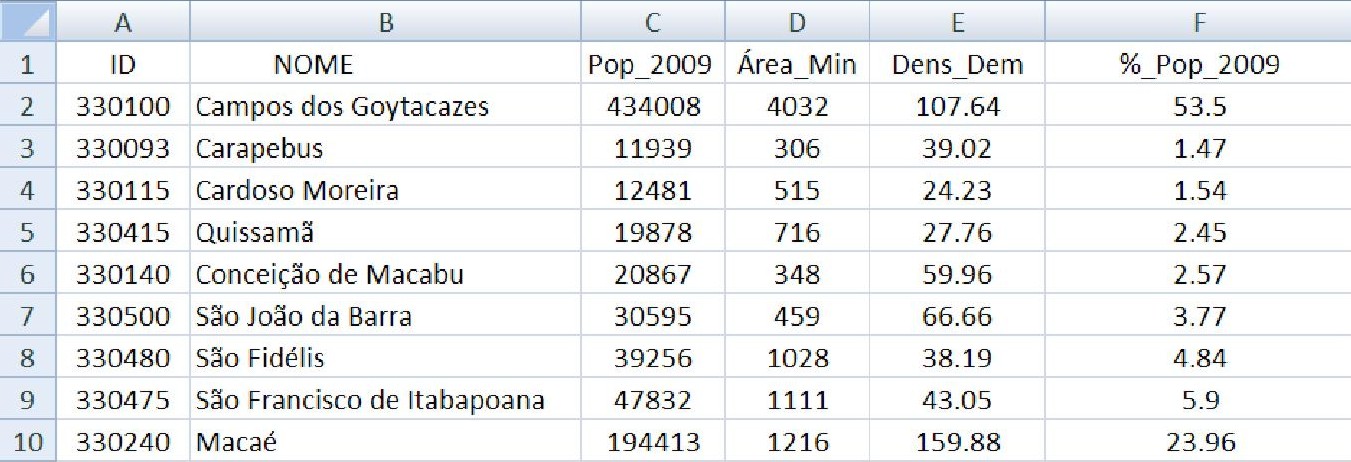This screenshot has width=1351, height=462.
Task: Select density value 39.02
Action: pyautogui.click(x=957, y=148)
